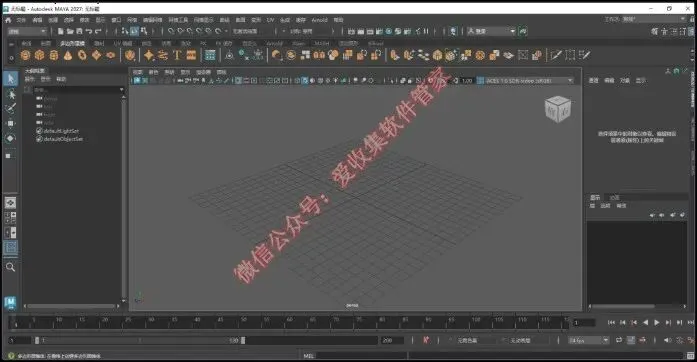Select the polygon Type text tool
The height and width of the screenshot is (362, 697).
[x=177, y=55]
